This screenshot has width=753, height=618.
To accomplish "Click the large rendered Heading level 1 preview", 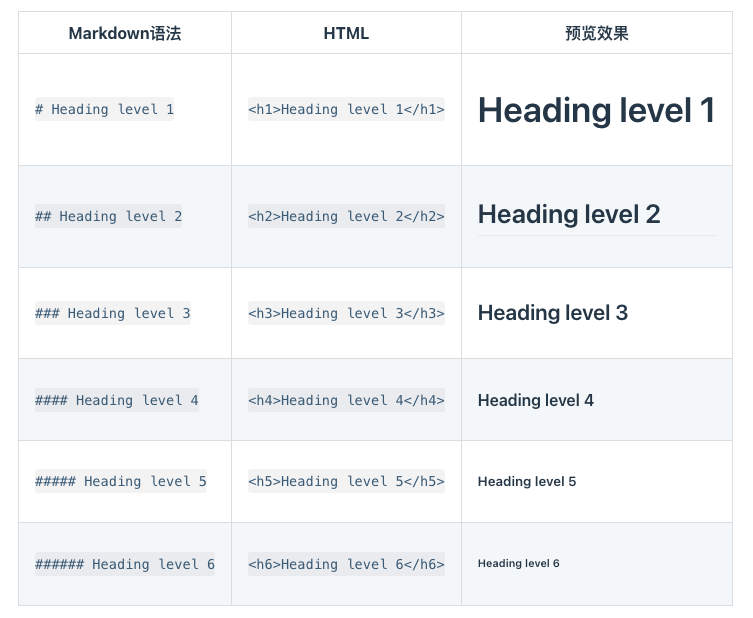I will point(596,110).
